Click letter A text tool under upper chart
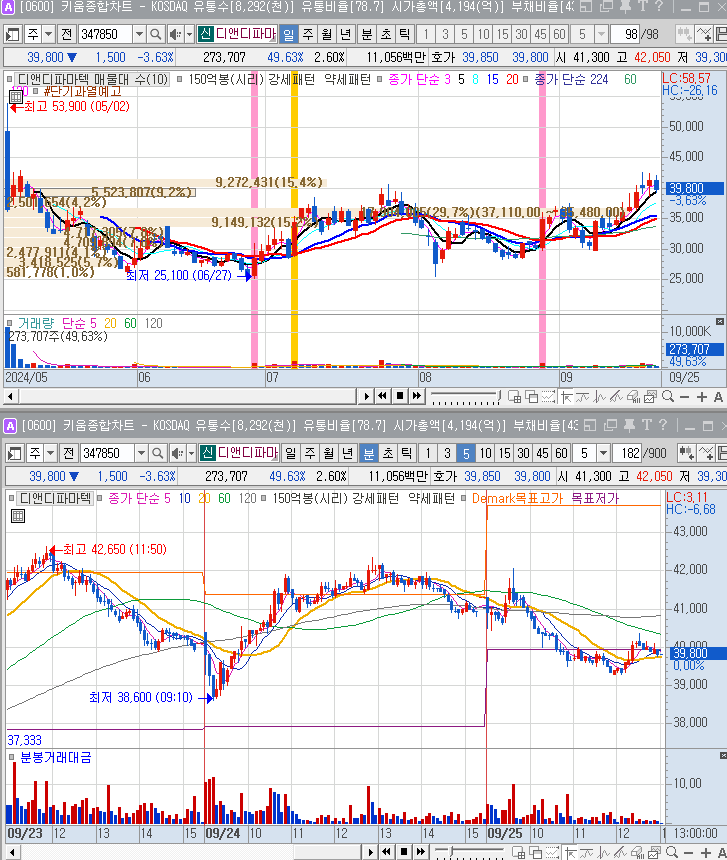Viewport: 727px width, 860px height. pos(718,397)
